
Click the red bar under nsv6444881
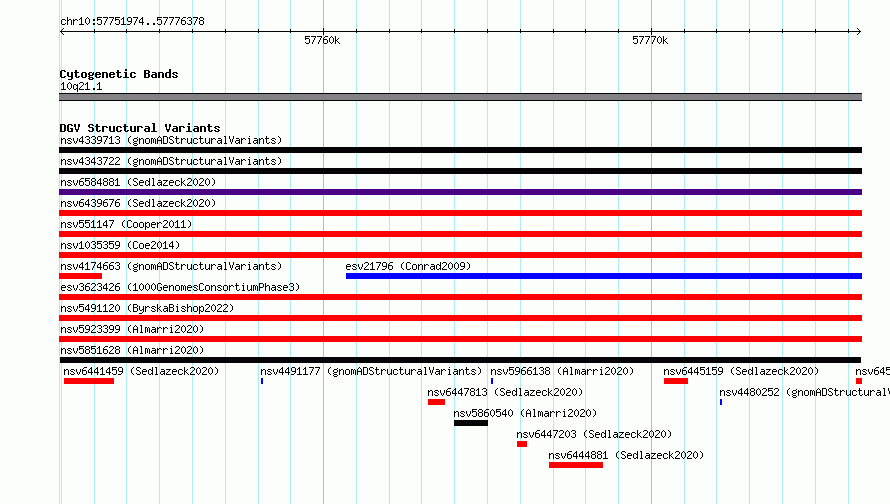click(x=576, y=465)
